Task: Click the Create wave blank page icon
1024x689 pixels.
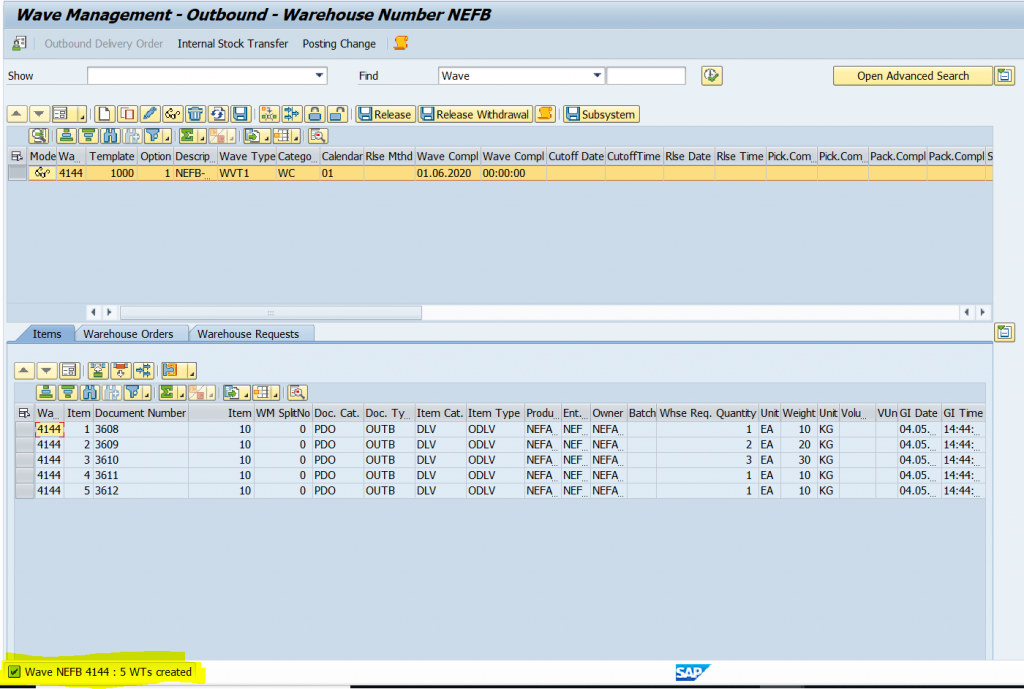Action: point(104,114)
